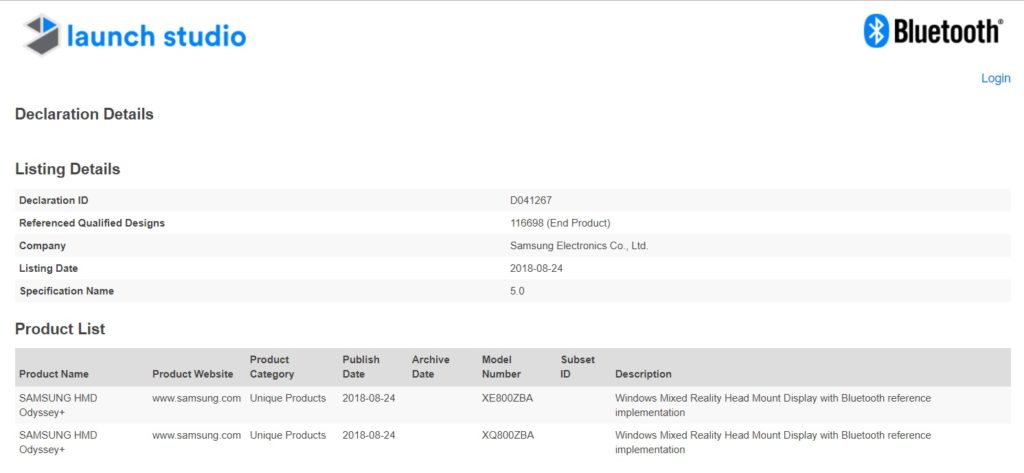Screen dimensions: 1024x473
Task: Open www.samsung.com in XE800ZBA row
Action: point(197,398)
